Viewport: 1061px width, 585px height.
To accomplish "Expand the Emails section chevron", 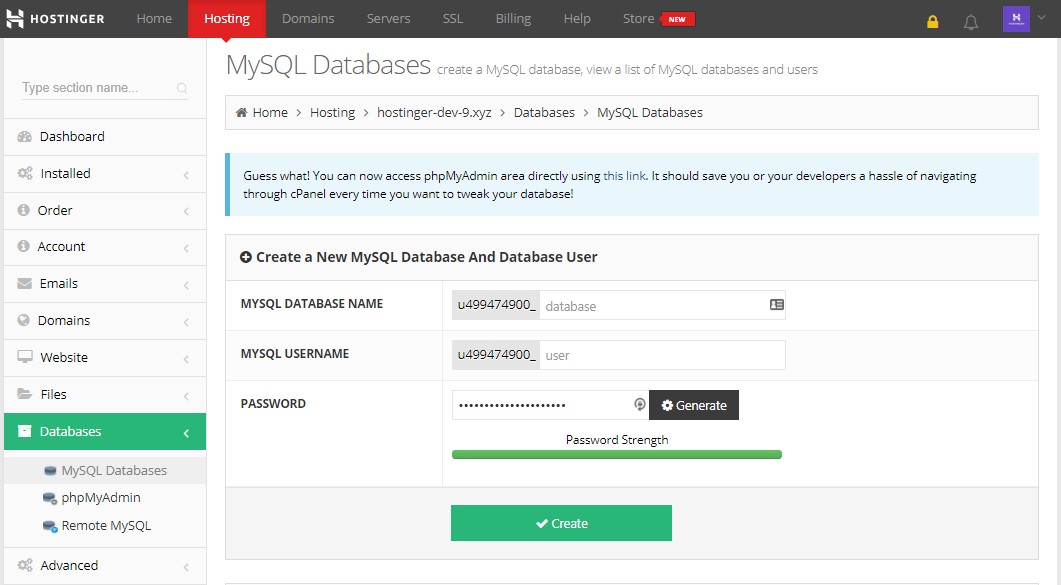I will [186, 285].
